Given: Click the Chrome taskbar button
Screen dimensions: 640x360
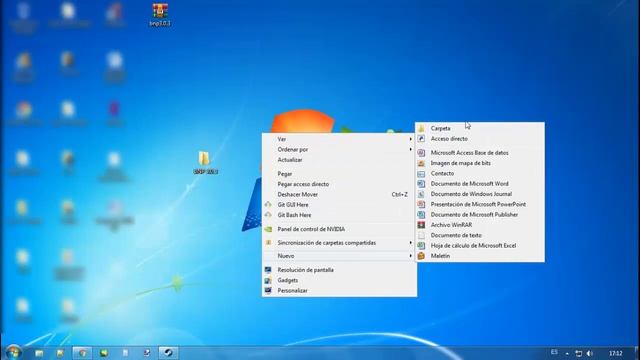Looking at the screenshot, I should coord(82,353).
